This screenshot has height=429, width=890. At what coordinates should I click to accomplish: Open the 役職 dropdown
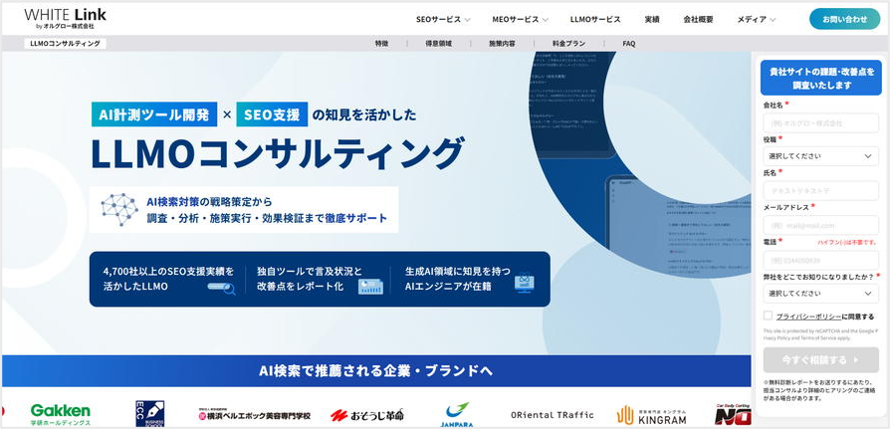pyautogui.click(x=821, y=155)
